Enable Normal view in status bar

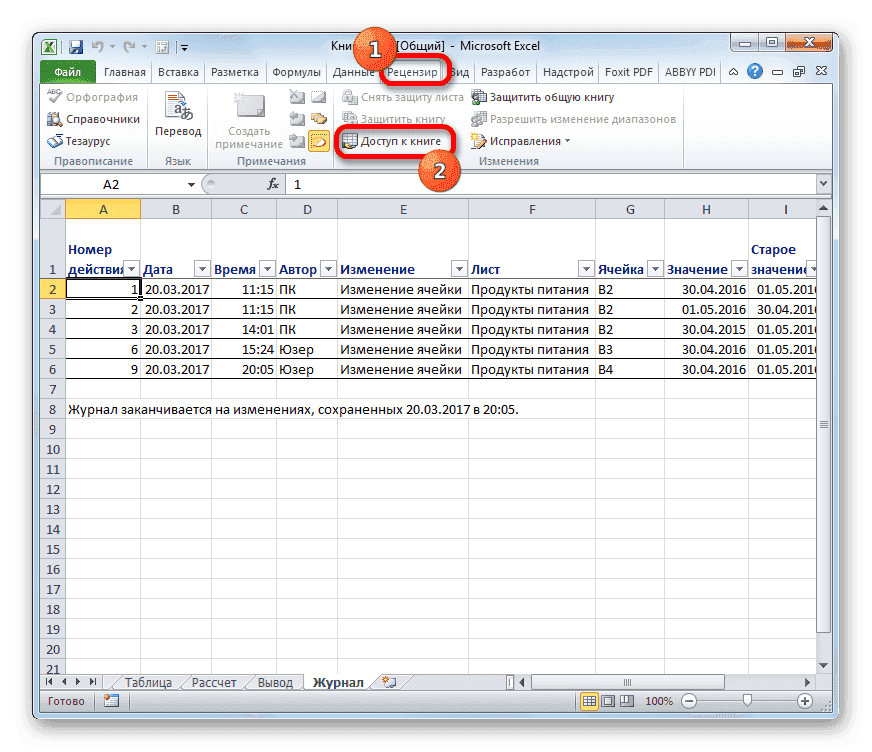[x=590, y=701]
